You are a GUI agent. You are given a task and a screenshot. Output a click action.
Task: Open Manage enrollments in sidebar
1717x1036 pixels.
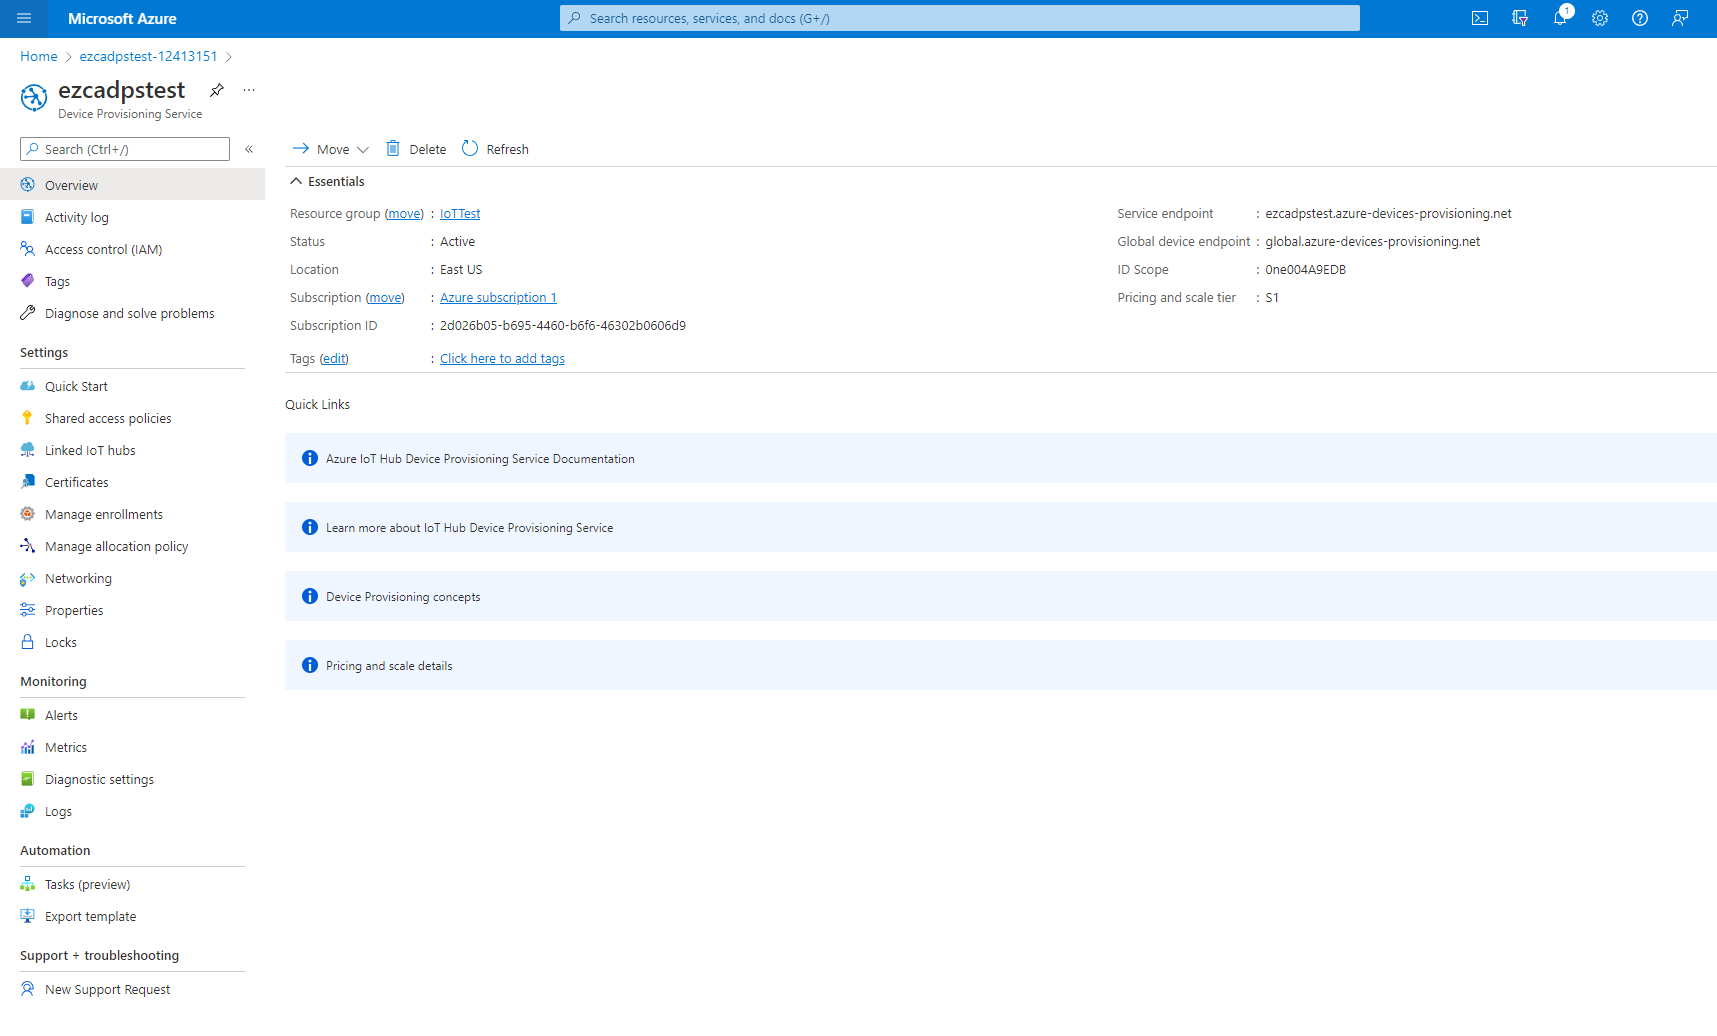coord(104,515)
